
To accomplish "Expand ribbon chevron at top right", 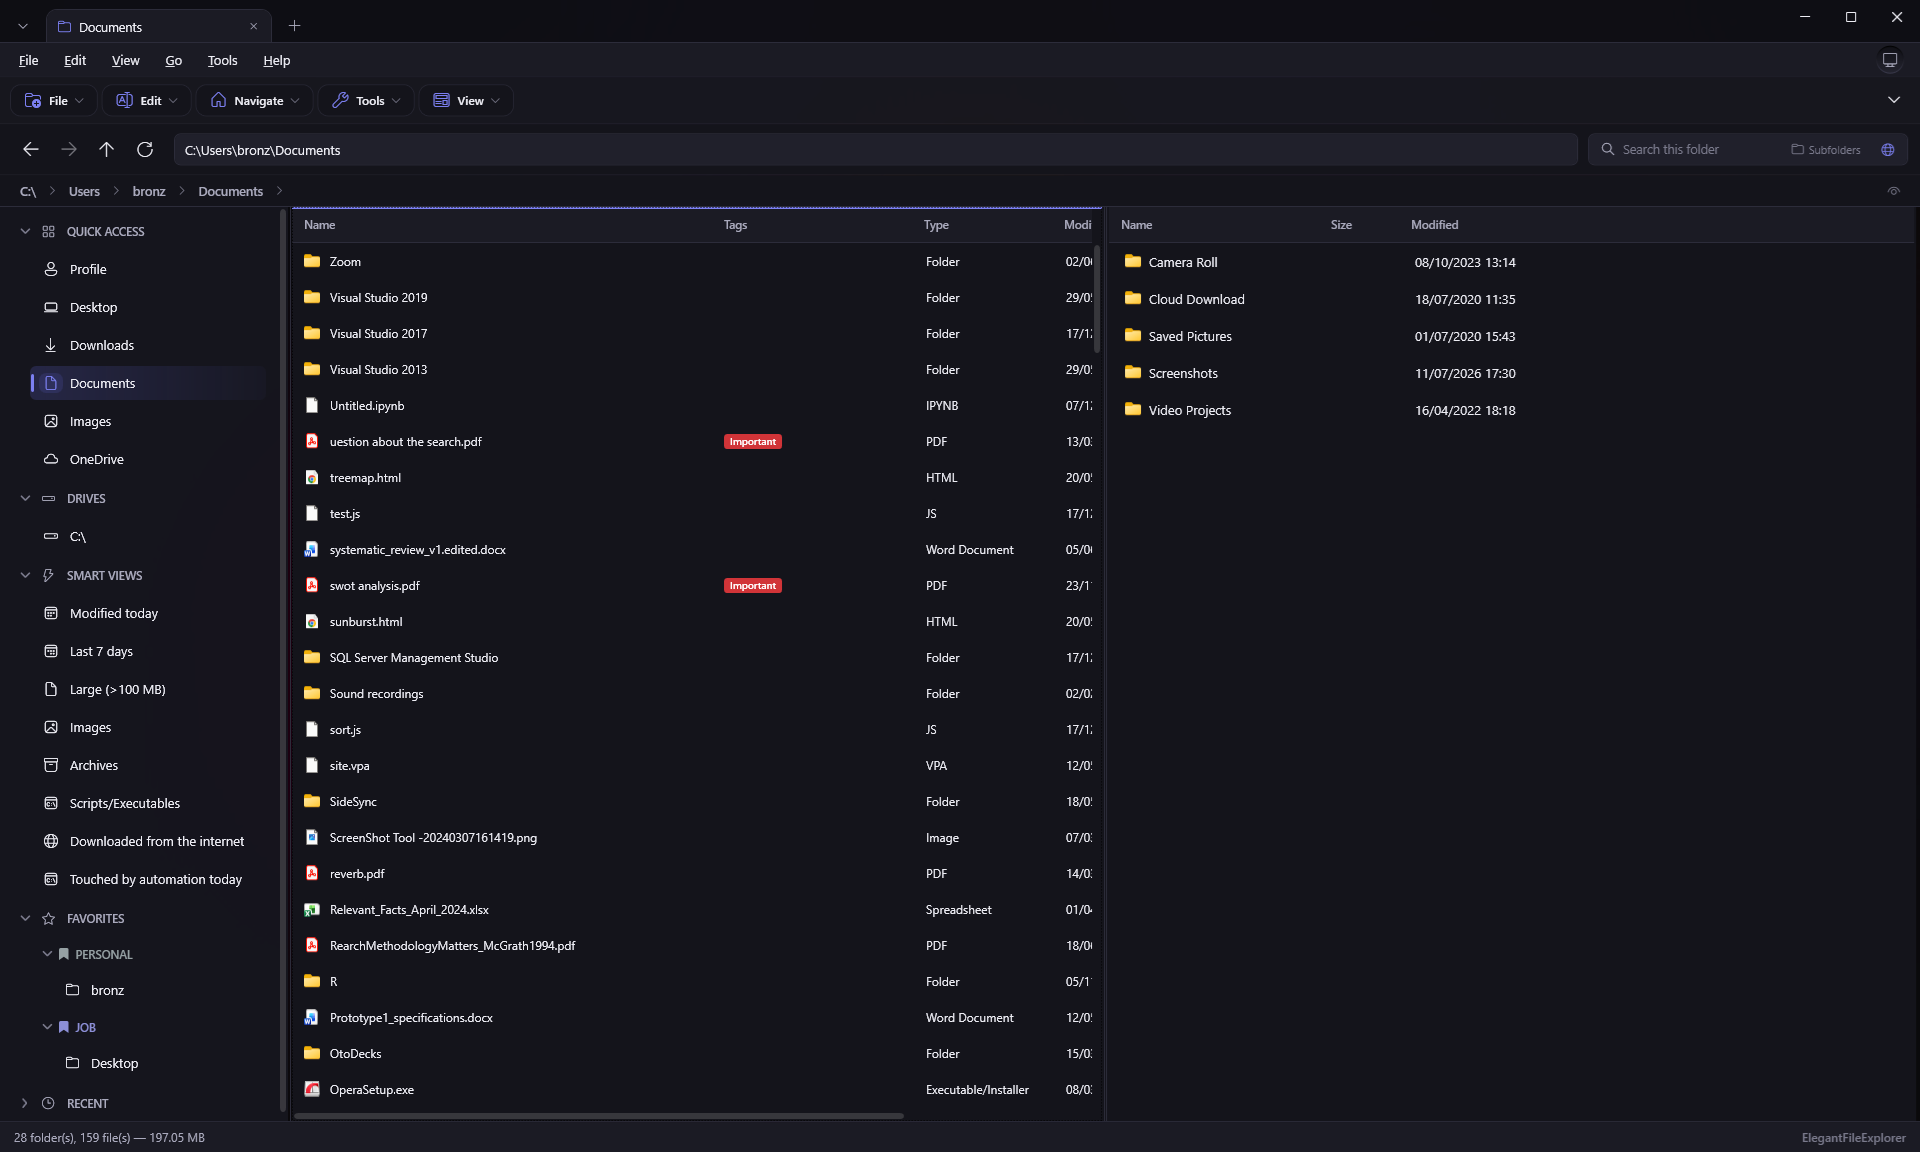I will pos(1893,100).
